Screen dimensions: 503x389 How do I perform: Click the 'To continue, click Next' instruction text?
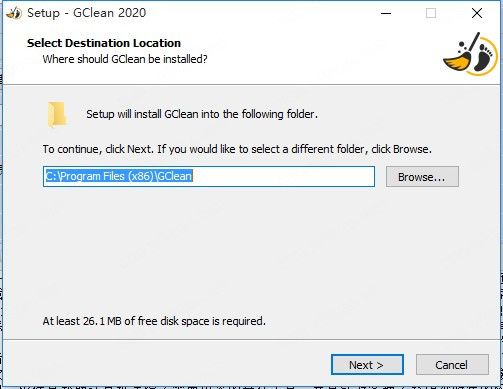click(x=237, y=149)
